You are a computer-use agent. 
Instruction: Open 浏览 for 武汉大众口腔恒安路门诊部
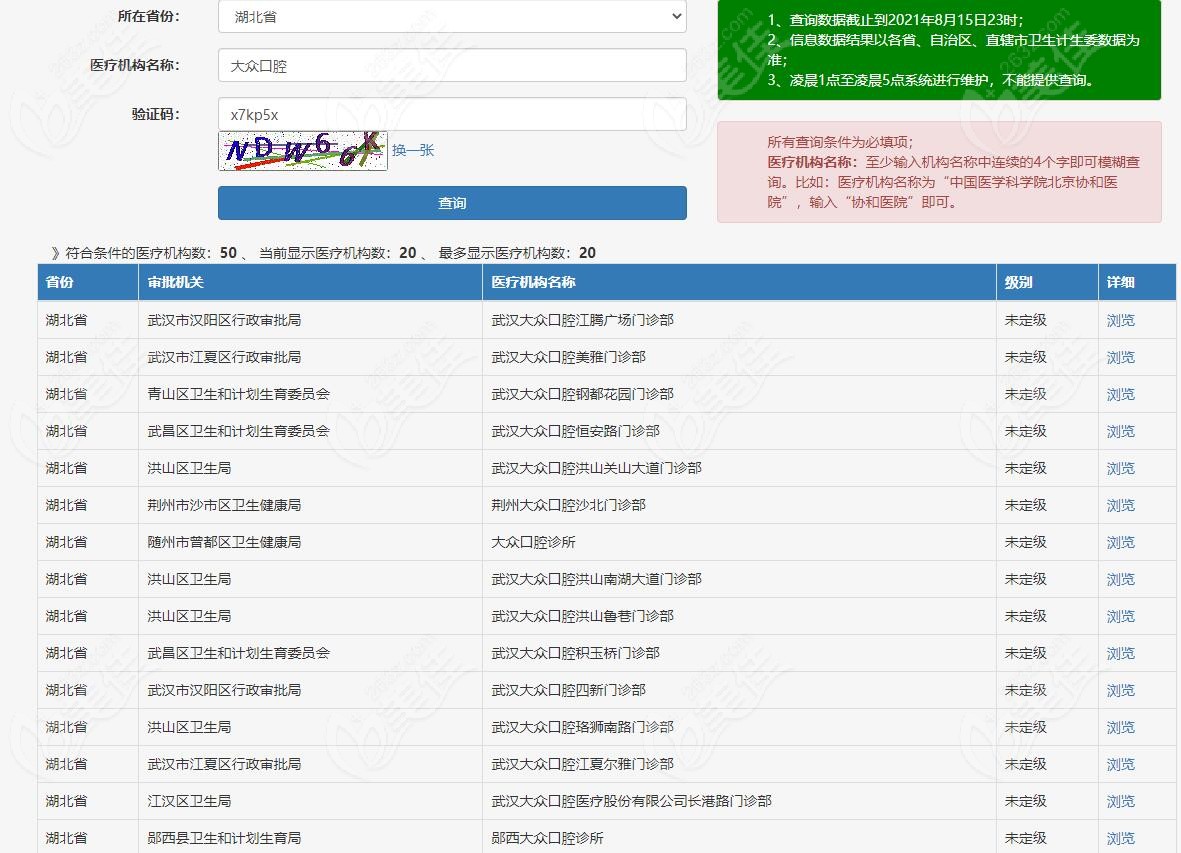coord(1120,432)
